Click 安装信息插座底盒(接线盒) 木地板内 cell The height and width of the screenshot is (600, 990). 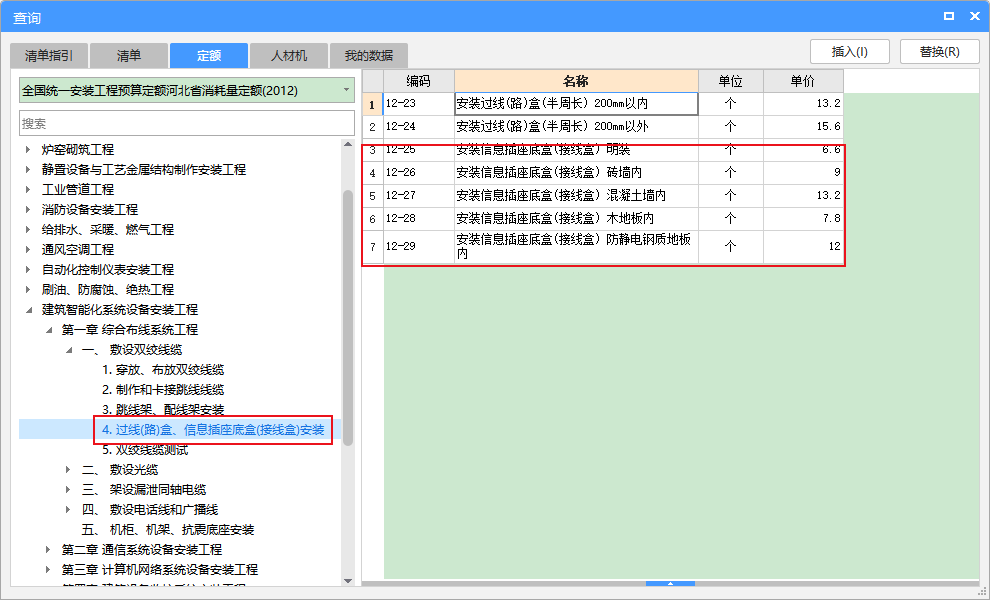(576, 219)
